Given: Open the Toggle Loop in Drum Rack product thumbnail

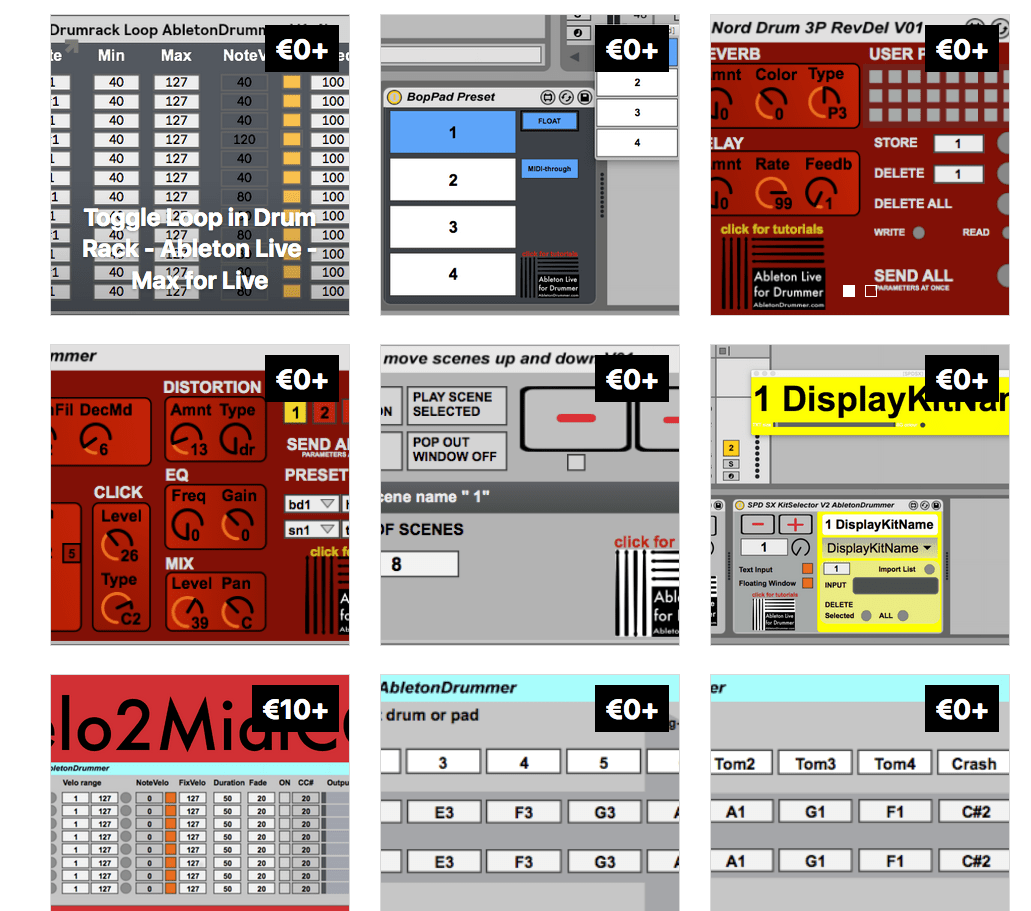Looking at the screenshot, I should pos(200,164).
